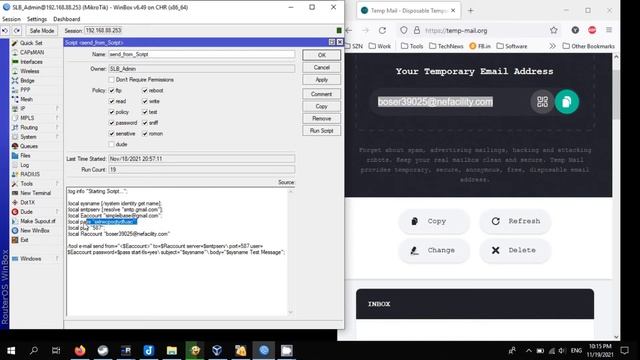Click Delete button on Temp Mail
The height and width of the screenshot is (360, 640).
(x=516, y=250)
